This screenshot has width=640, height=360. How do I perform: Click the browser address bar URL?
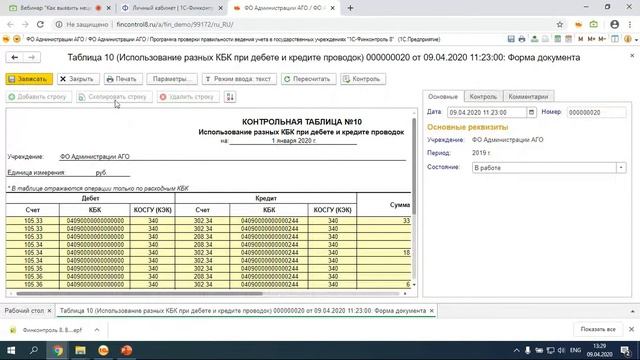click(175, 24)
